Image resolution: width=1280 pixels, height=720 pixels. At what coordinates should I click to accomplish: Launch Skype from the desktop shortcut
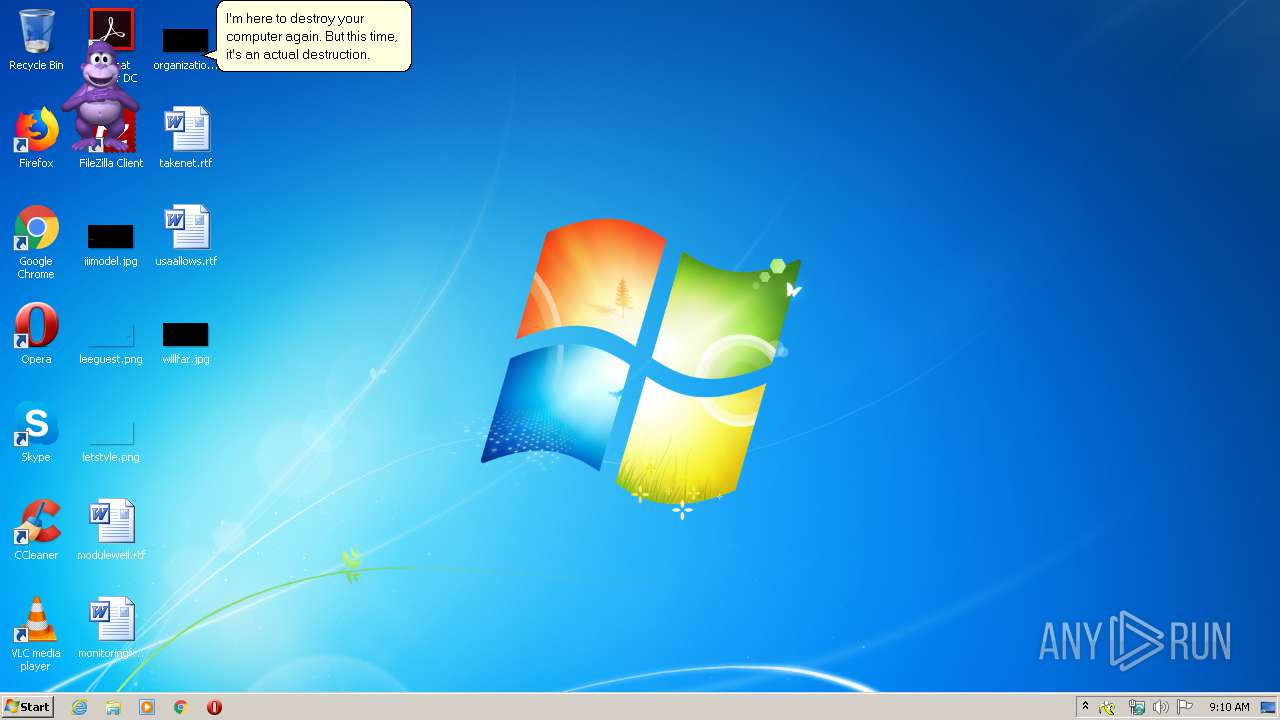coord(36,432)
